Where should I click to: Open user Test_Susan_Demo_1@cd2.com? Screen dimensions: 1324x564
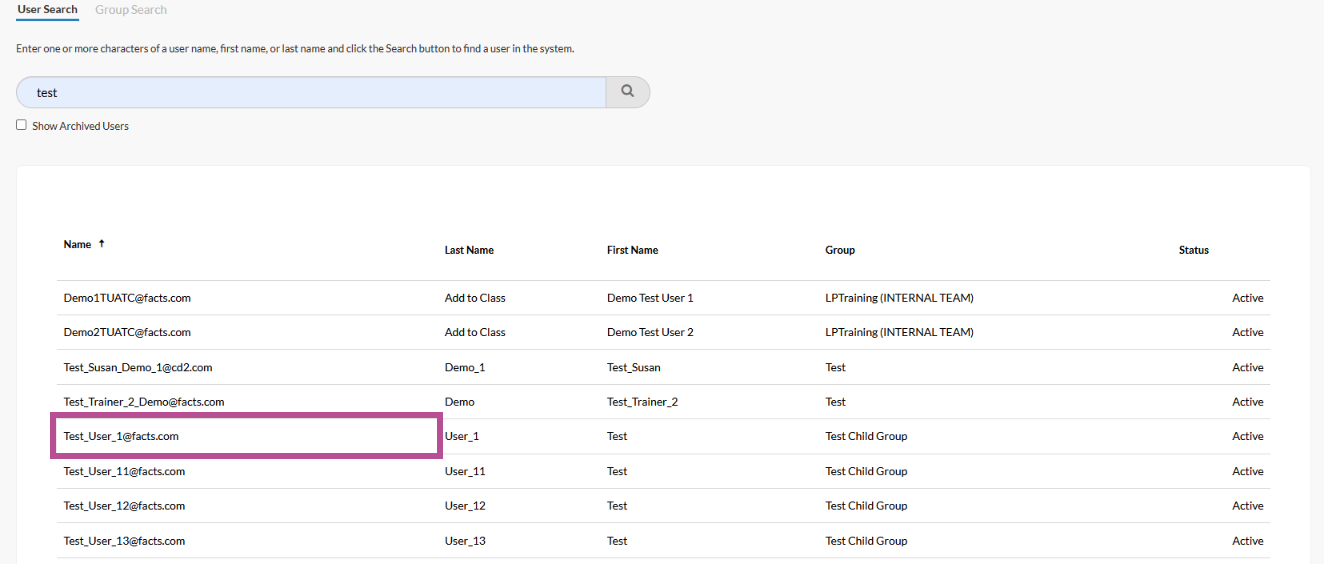138,367
